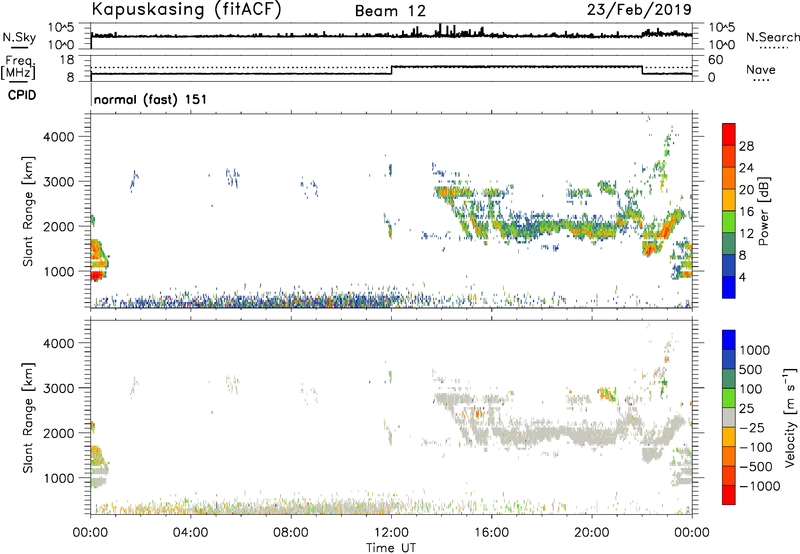Click the 'Power [dB]' colorbar title
Viewport: 800px width, 554px height.
pos(763,211)
